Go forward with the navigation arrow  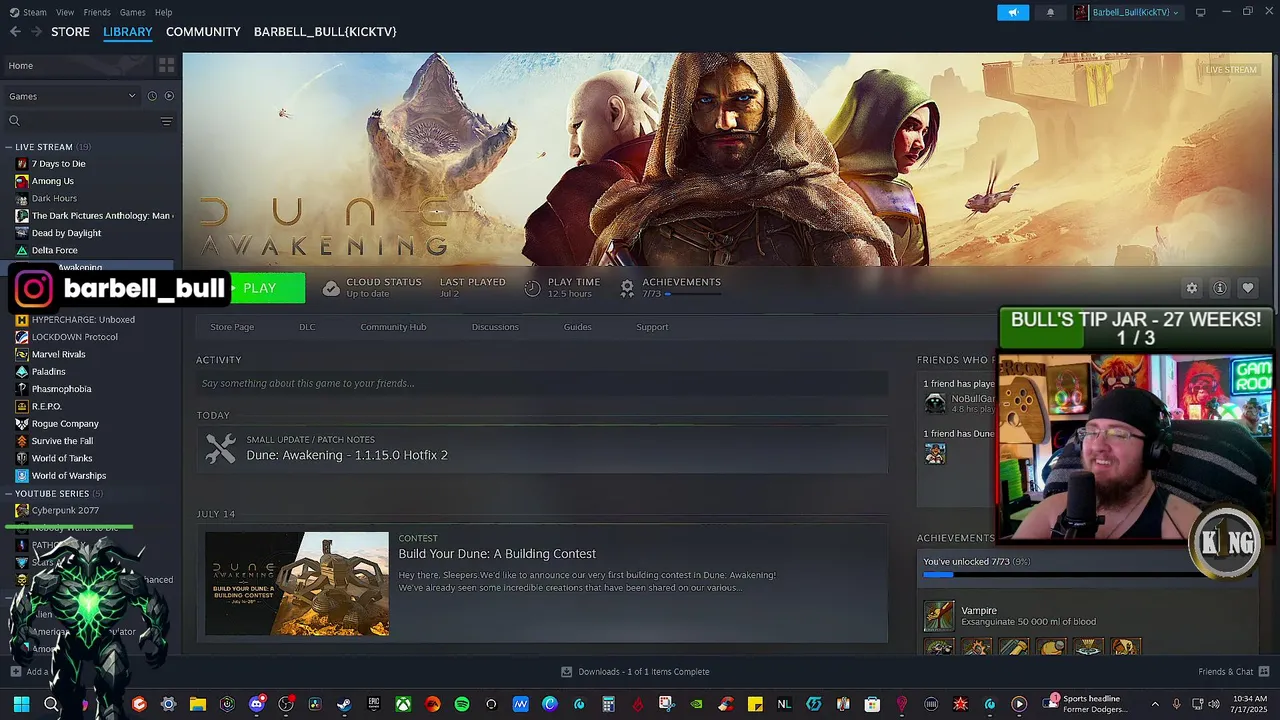[x=36, y=32]
